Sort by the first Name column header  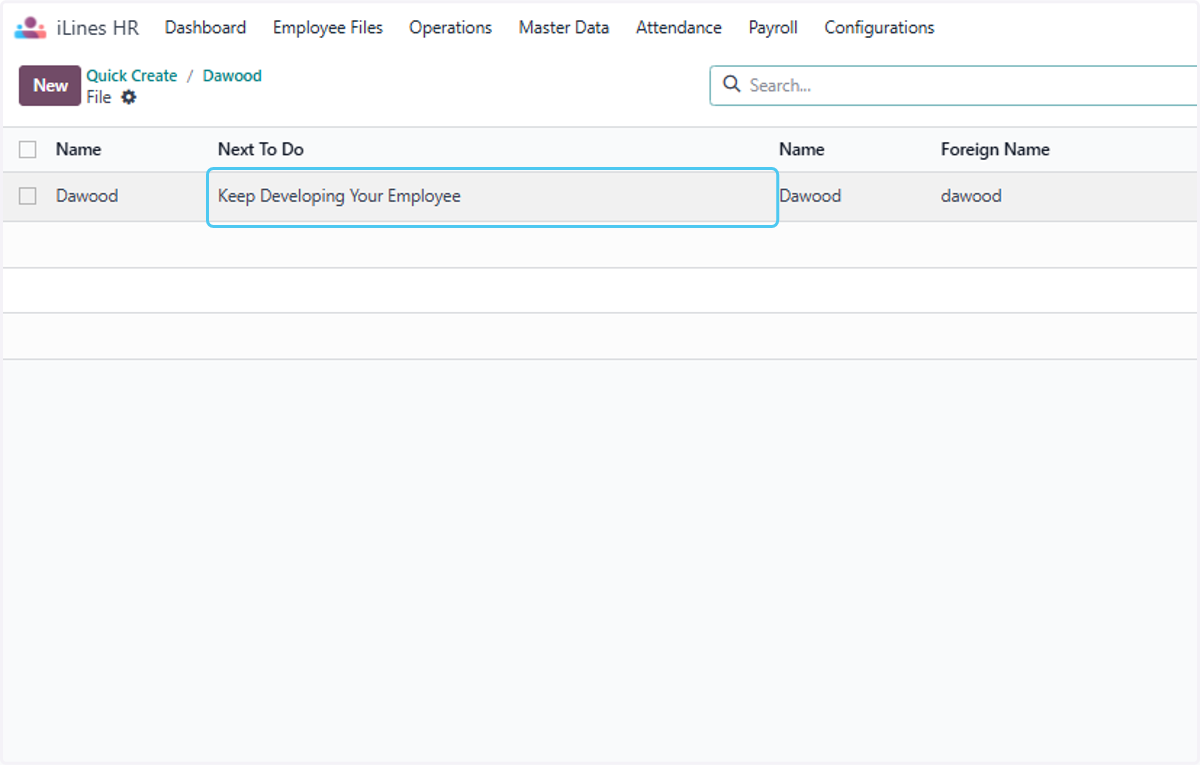tap(78, 149)
